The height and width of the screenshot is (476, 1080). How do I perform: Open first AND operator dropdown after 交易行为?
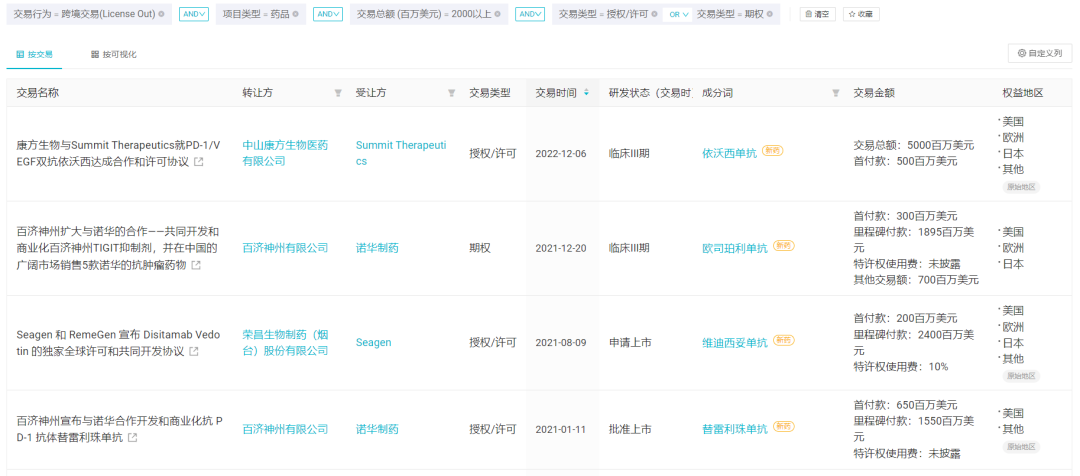click(194, 14)
